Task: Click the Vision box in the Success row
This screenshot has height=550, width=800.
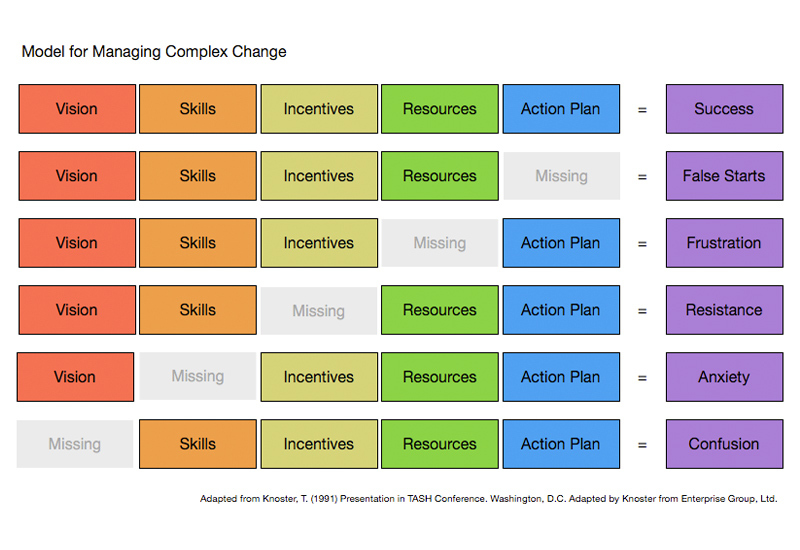Action: click(77, 109)
